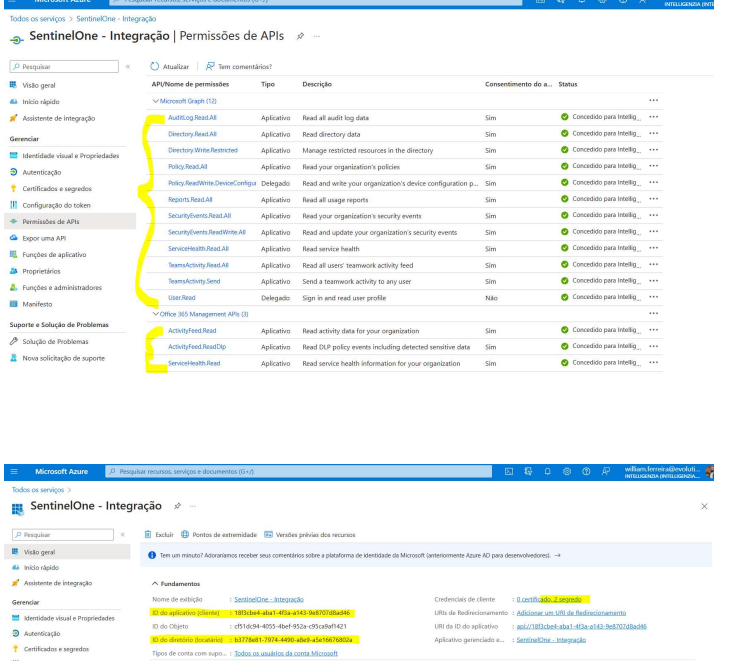
Task: Open the Manifesto sidebar item
Action: point(37,303)
